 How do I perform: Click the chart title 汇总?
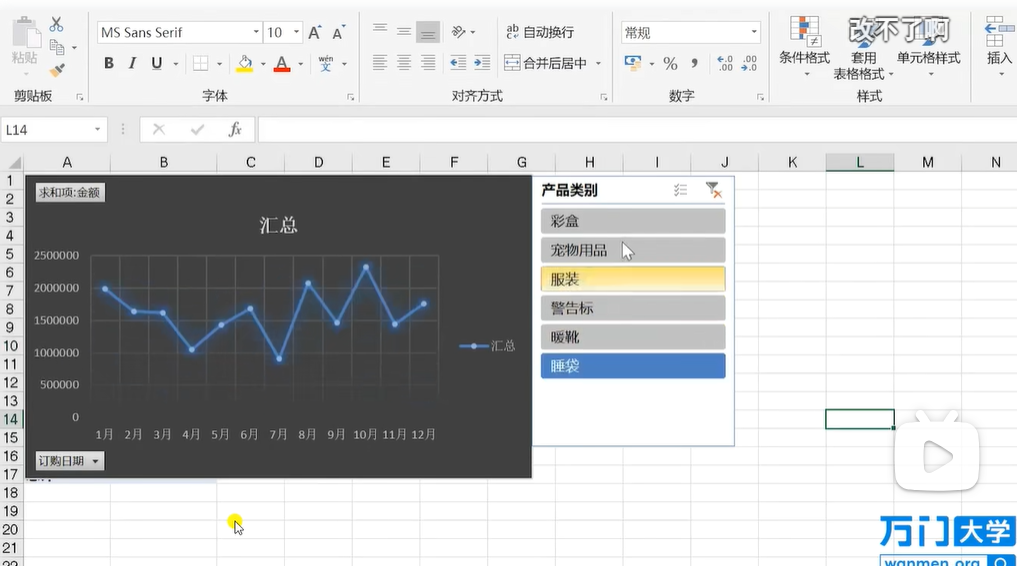[278, 225]
